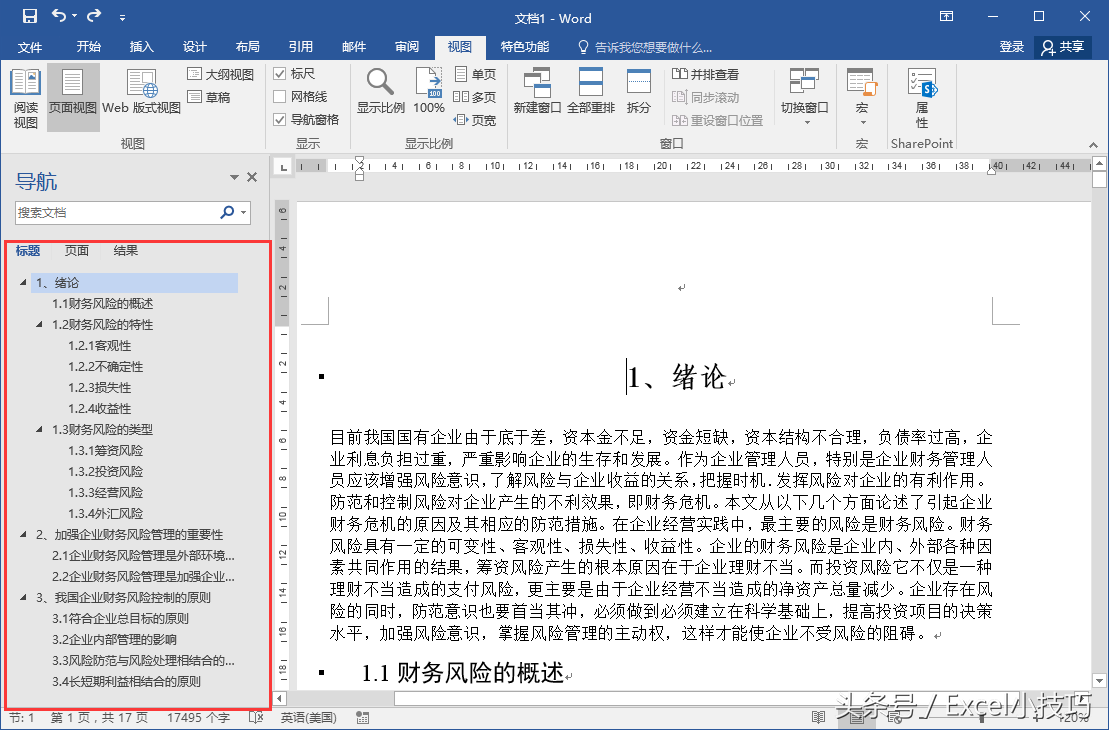1109x730 pixels.
Task: Collapse the 1.2财务风险的特性 heading
Action: 39,325
